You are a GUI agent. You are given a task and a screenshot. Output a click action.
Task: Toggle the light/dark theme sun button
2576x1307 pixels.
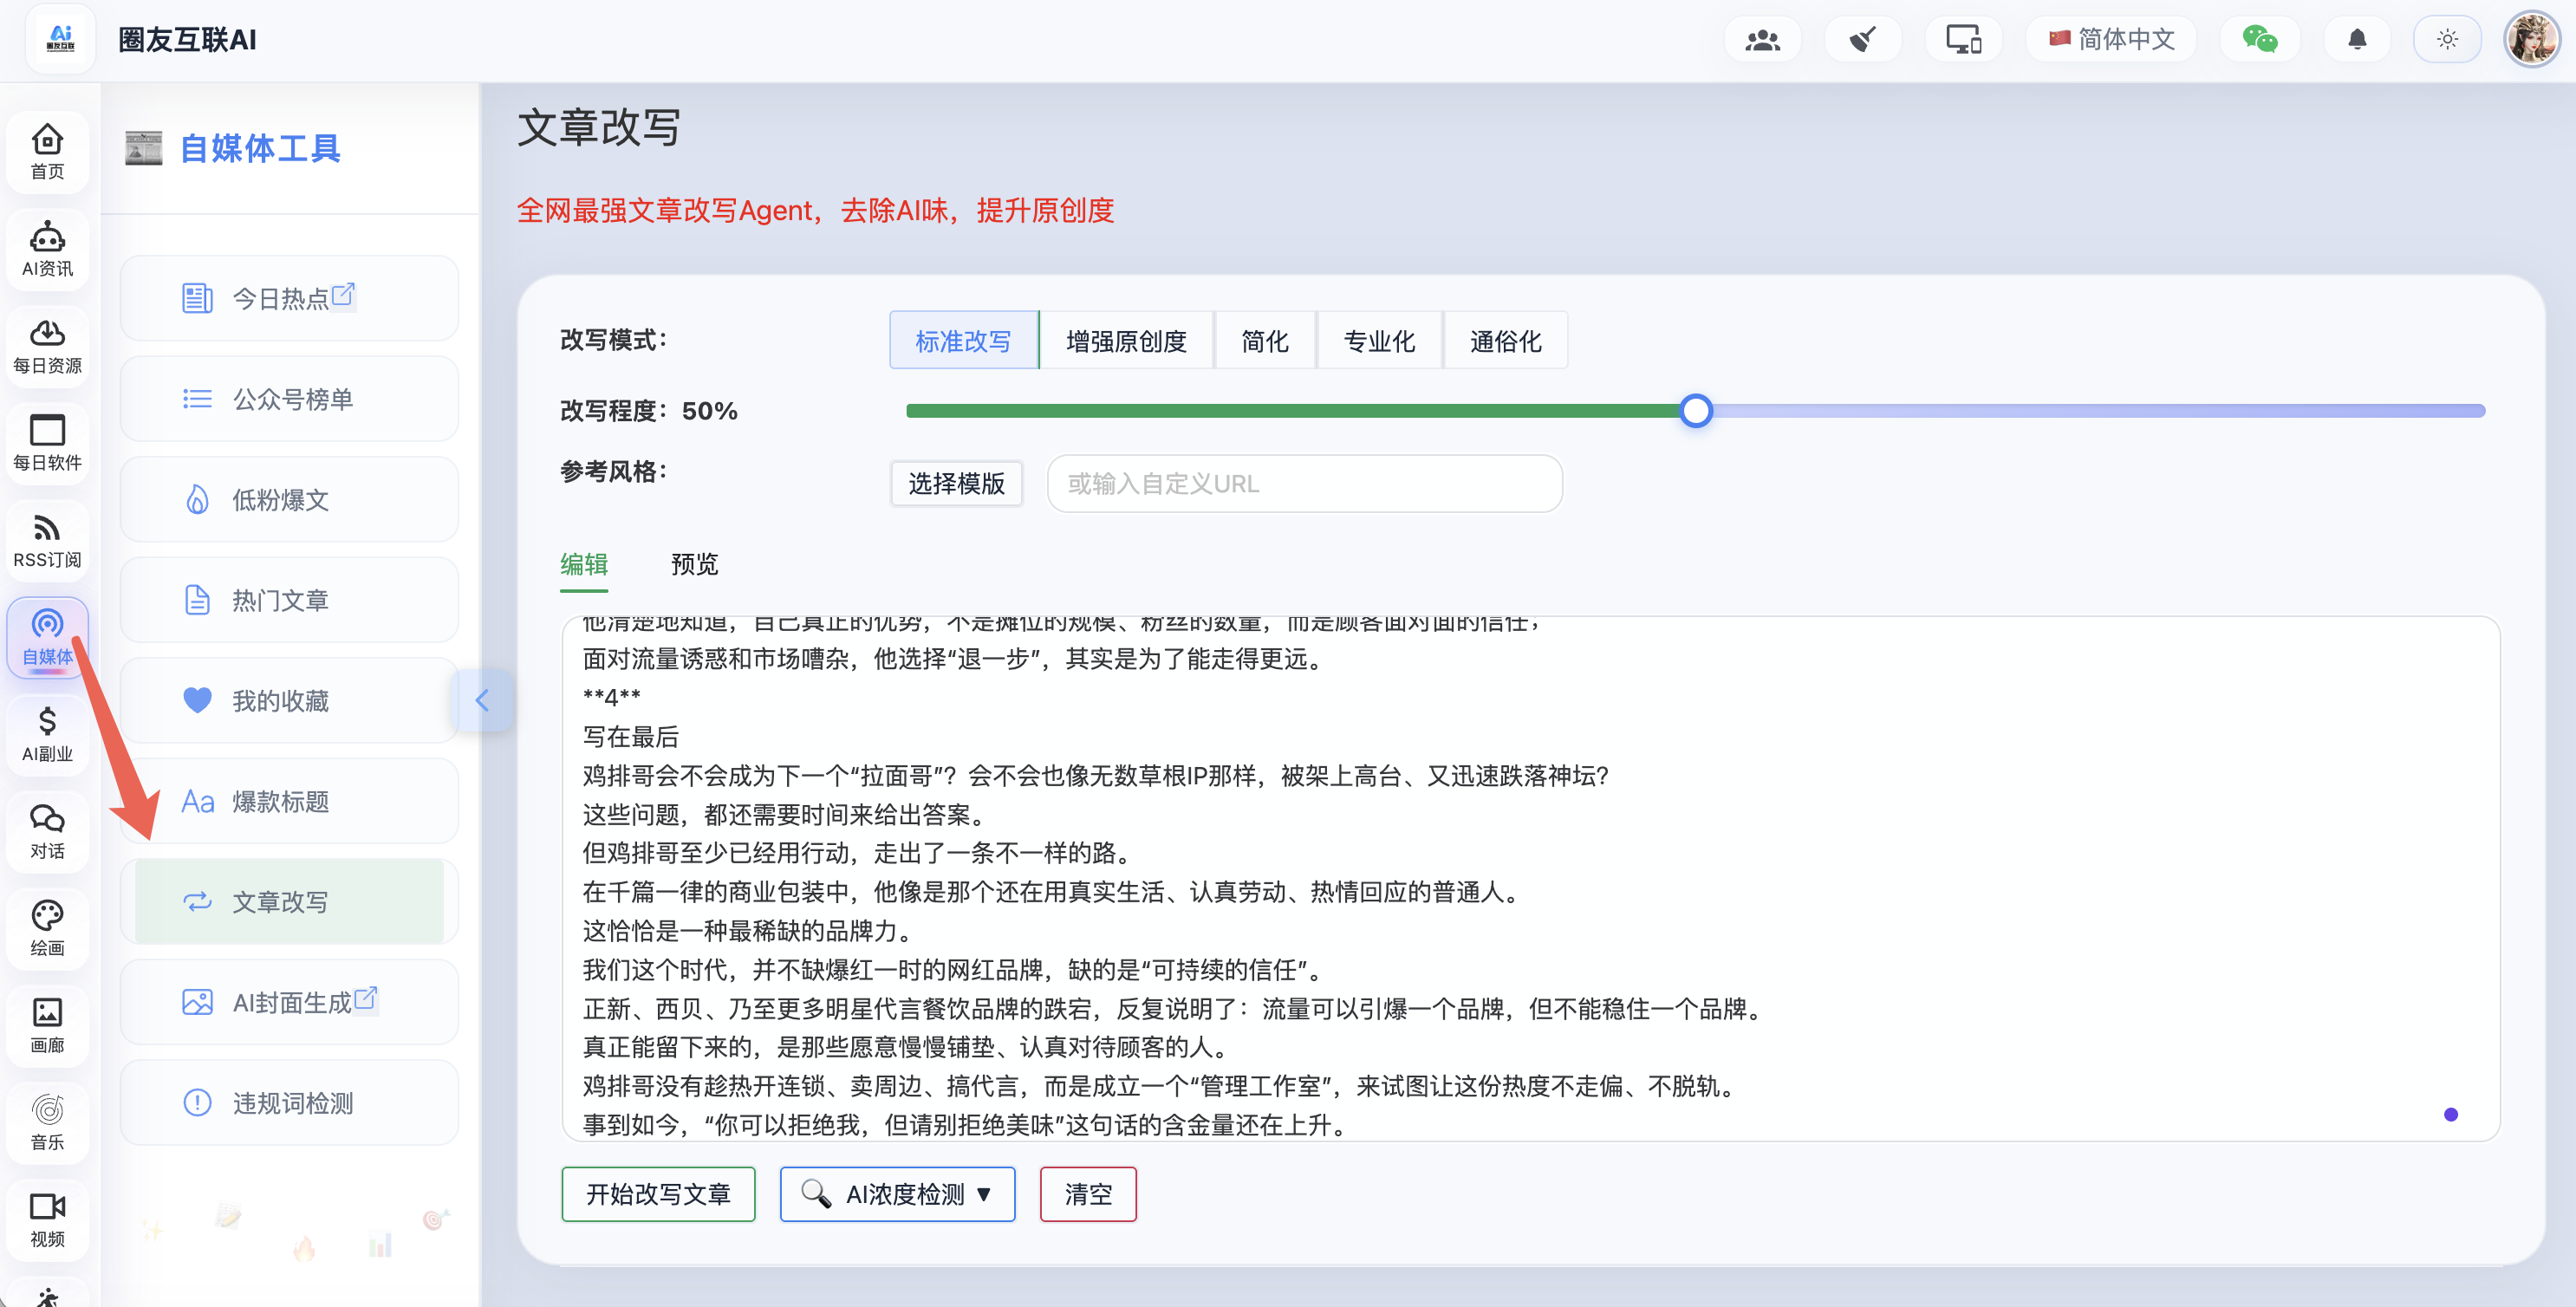[2447, 40]
